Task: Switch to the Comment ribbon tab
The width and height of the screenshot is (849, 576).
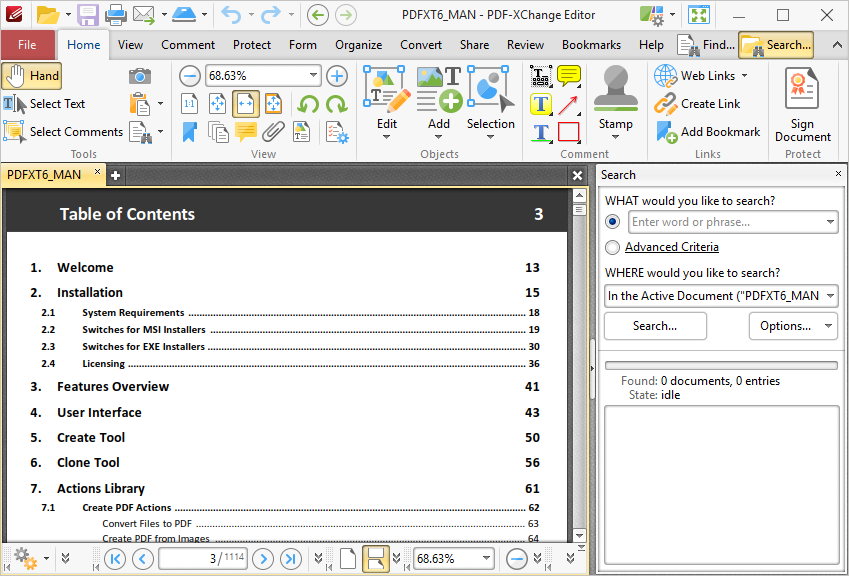Action: pos(188,45)
